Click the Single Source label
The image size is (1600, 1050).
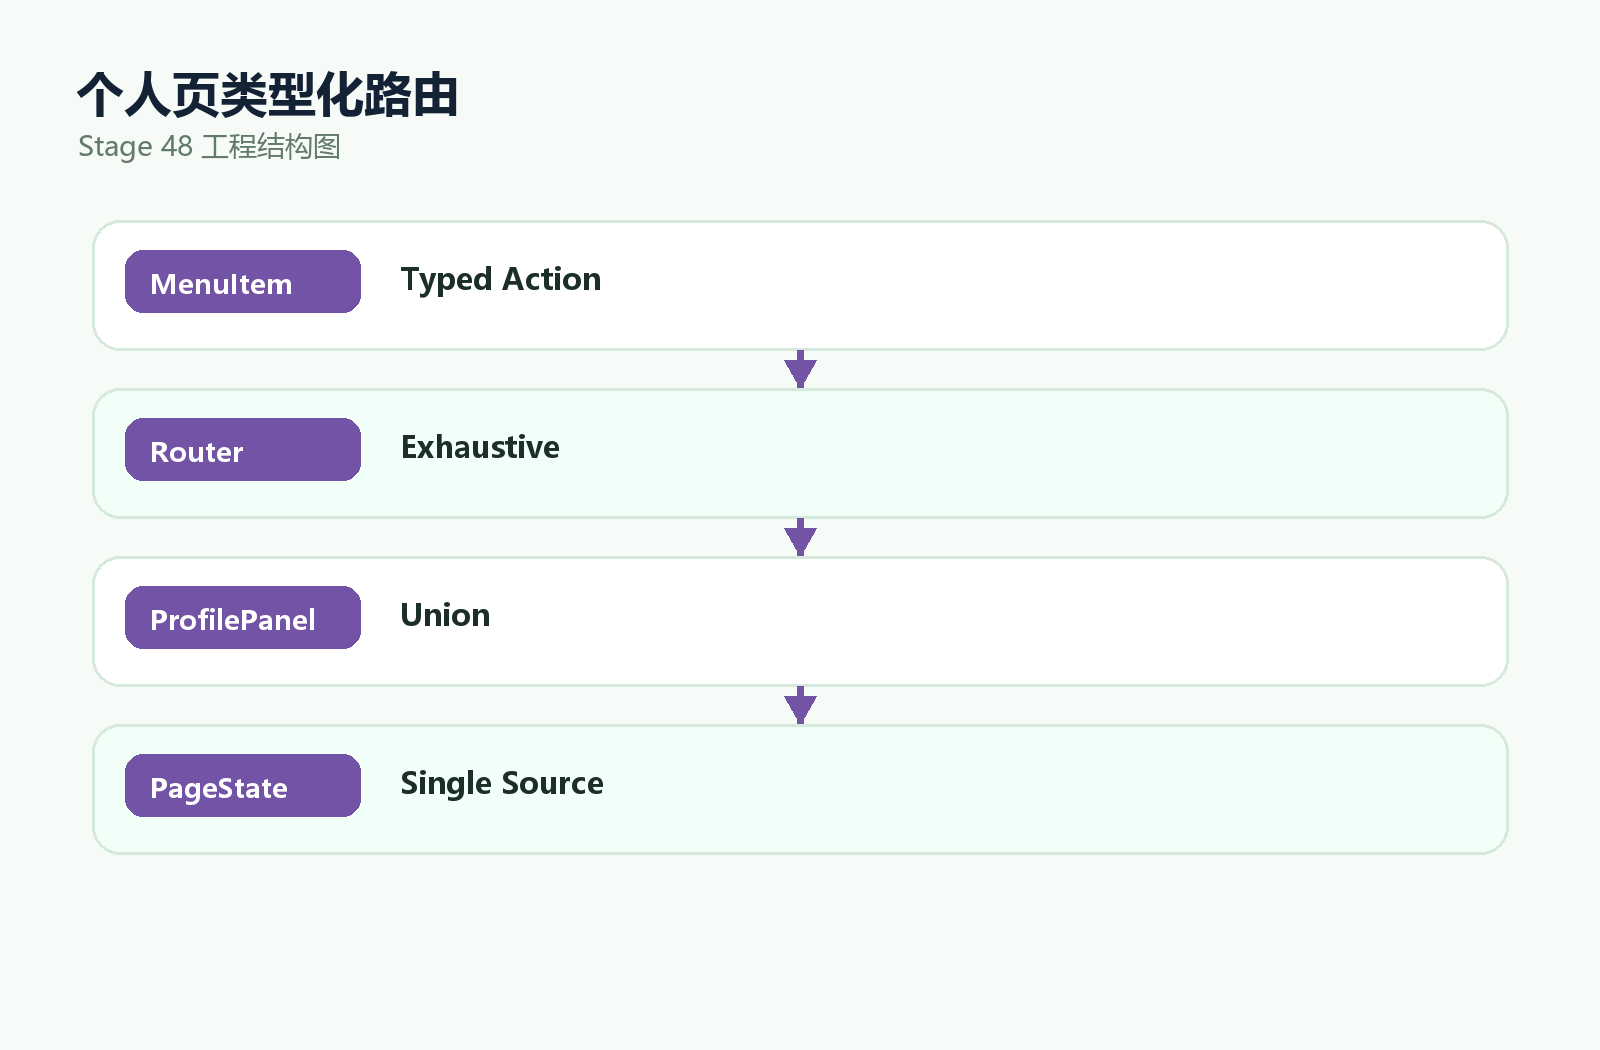point(502,784)
